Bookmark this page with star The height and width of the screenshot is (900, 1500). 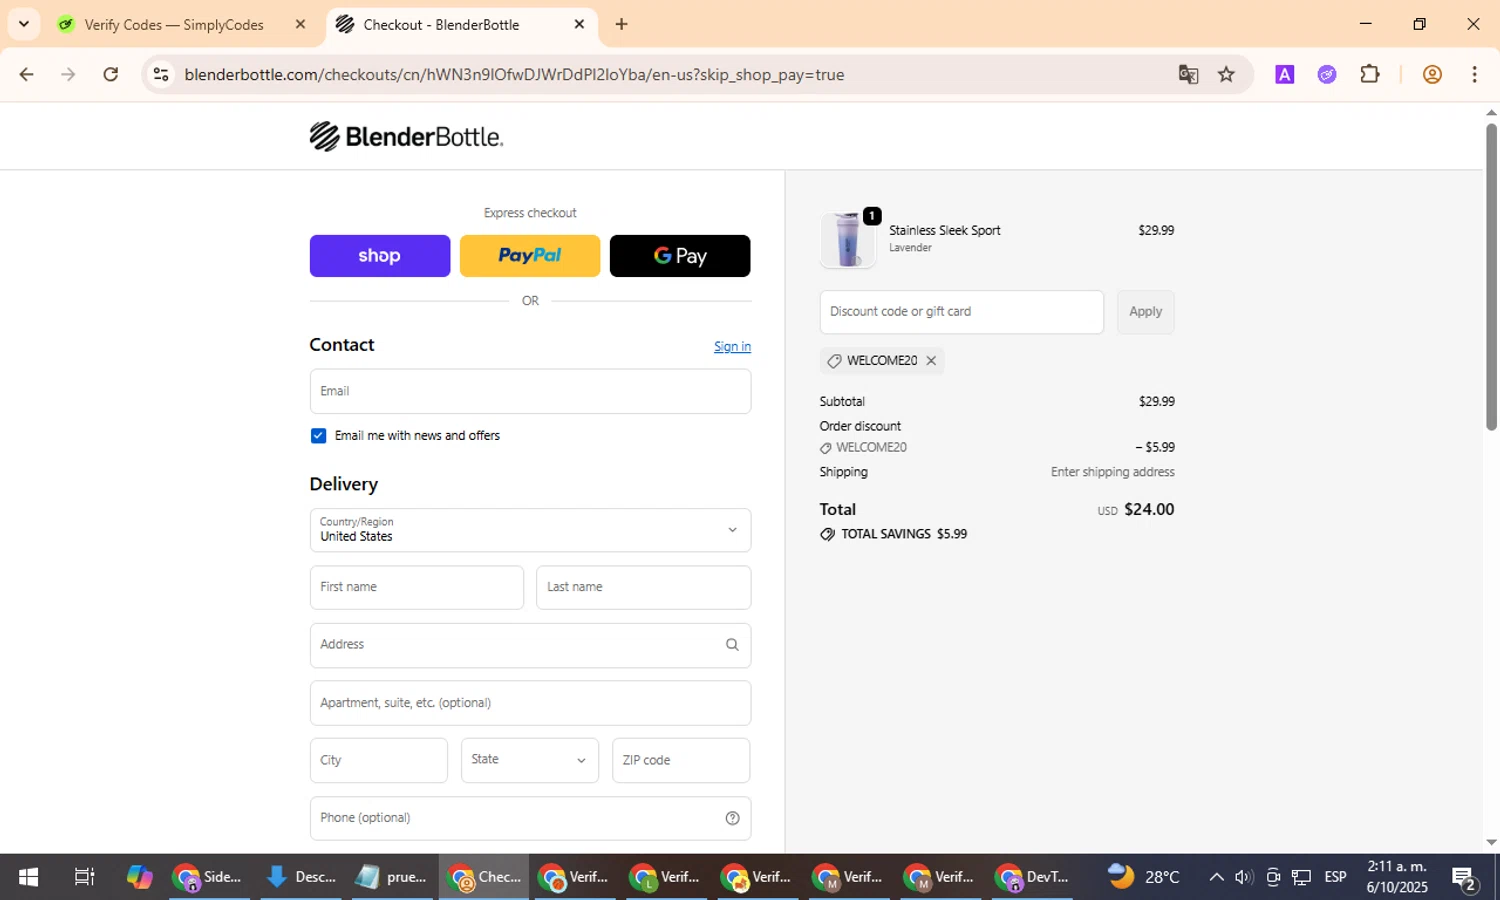[x=1226, y=75]
